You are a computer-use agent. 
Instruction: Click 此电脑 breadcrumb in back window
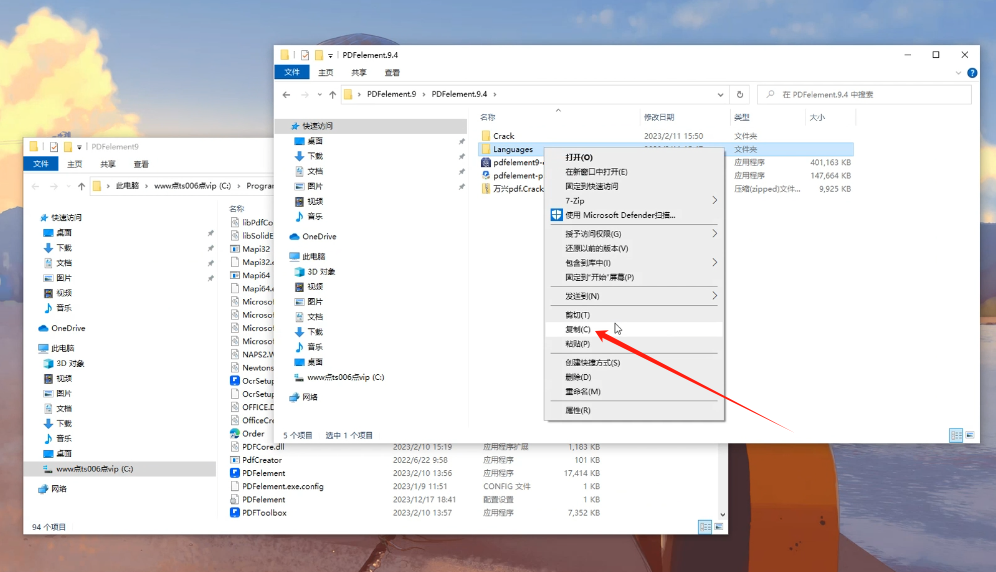pyautogui.click(x=127, y=186)
